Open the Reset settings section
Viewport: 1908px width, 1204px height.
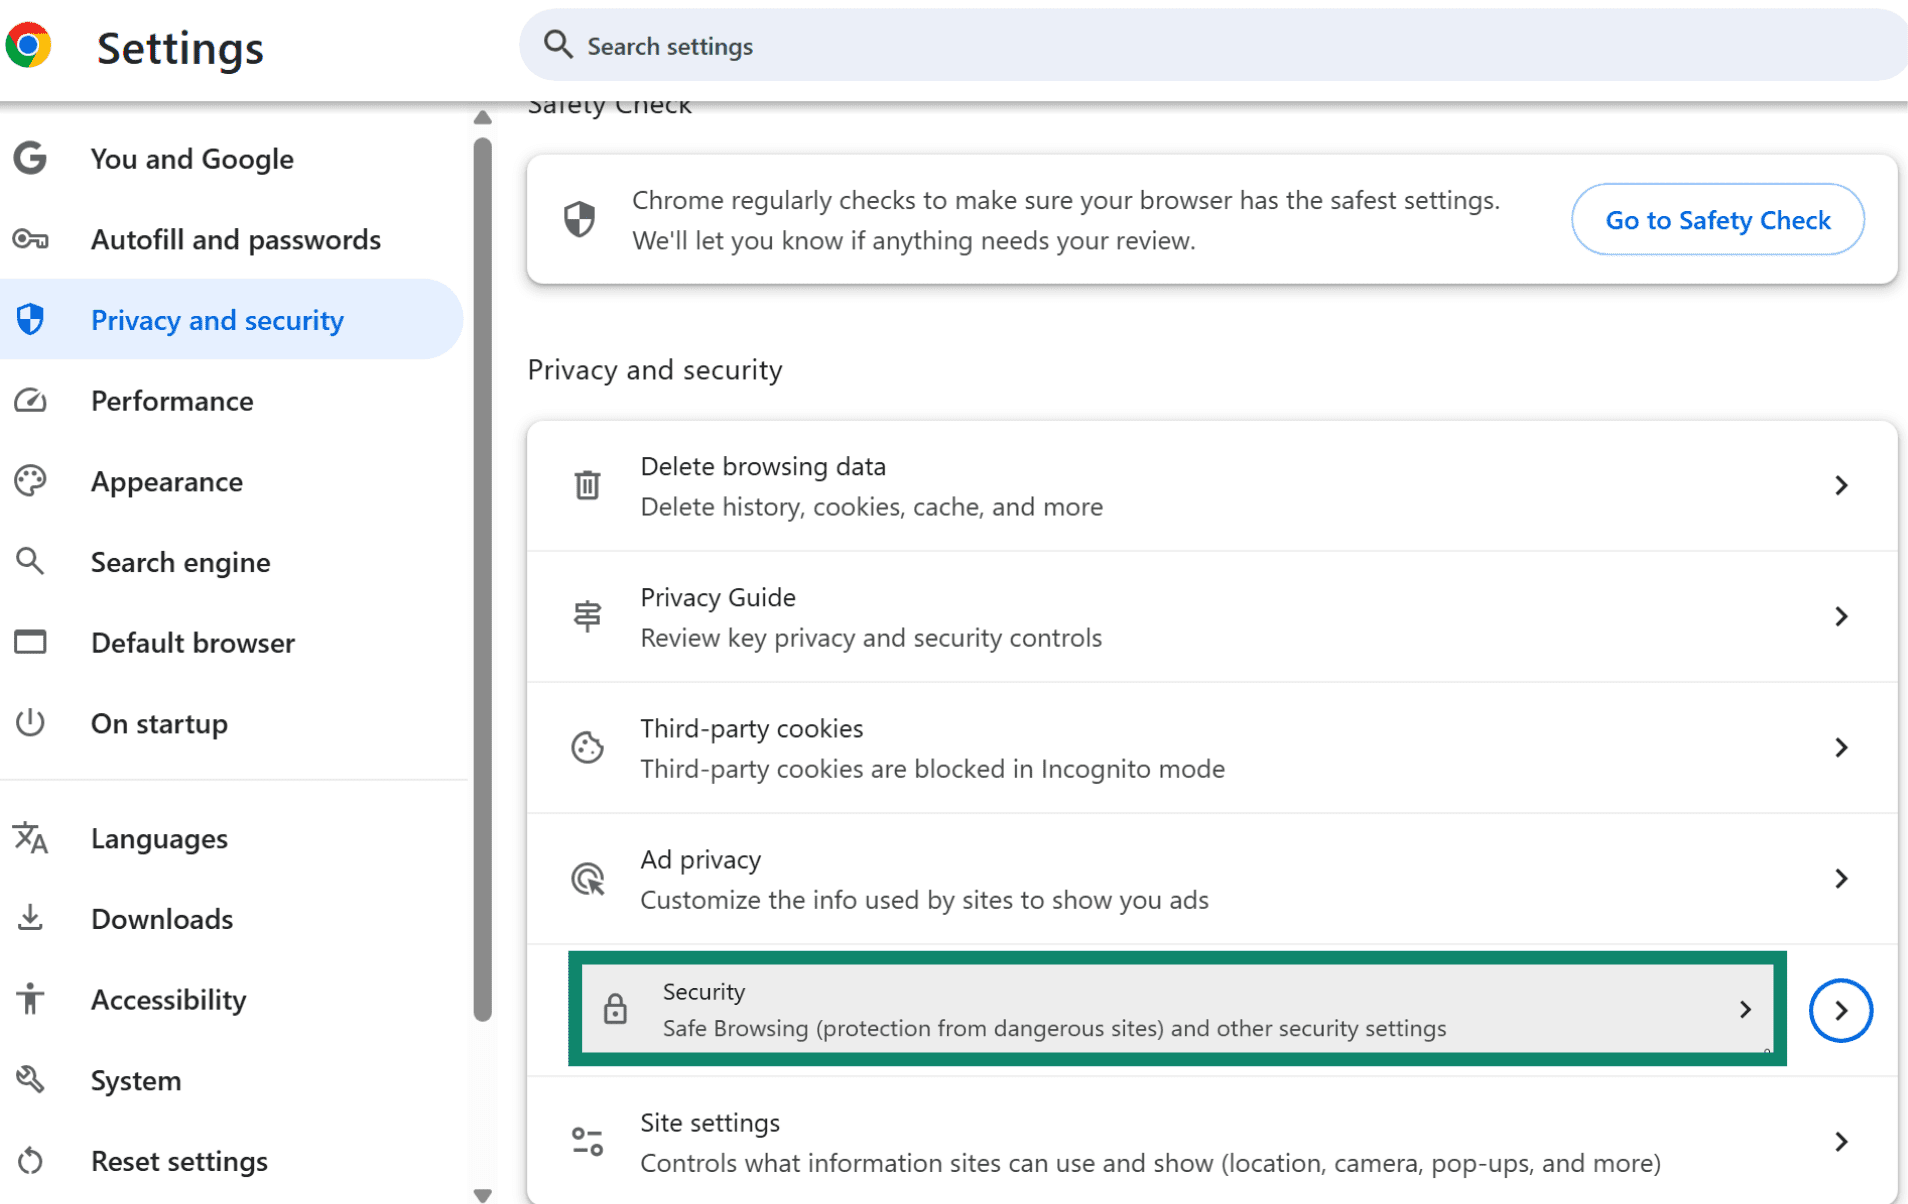tap(179, 1160)
